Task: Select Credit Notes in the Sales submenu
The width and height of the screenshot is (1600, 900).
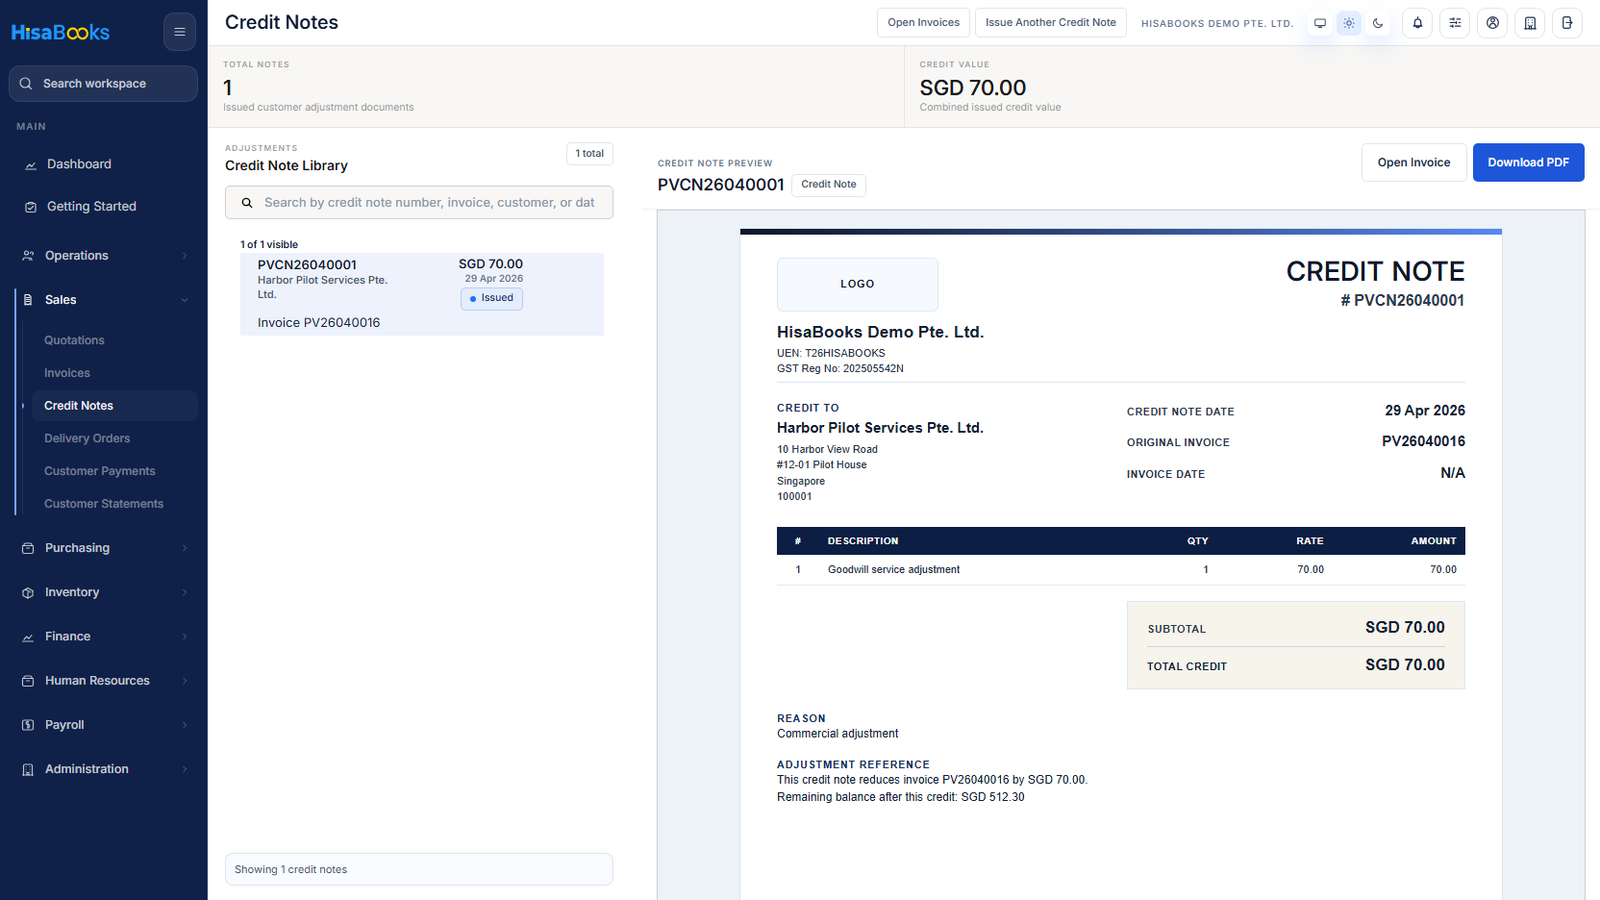Action: [x=114, y=406]
